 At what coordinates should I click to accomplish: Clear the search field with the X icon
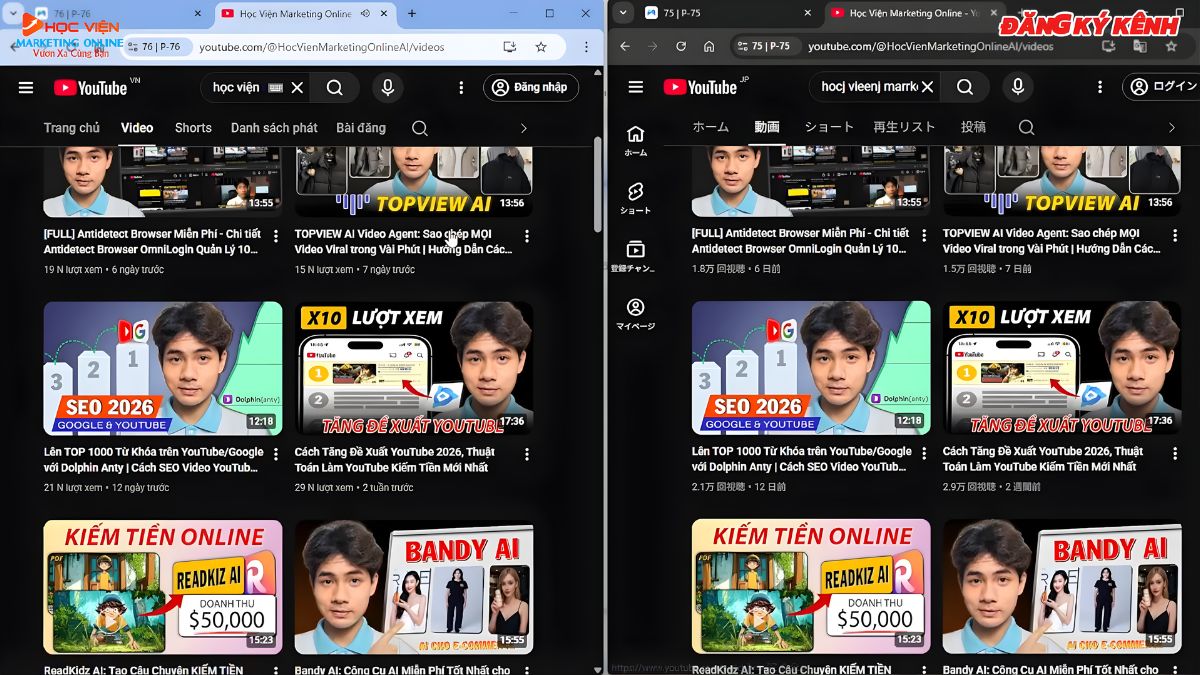tap(295, 87)
